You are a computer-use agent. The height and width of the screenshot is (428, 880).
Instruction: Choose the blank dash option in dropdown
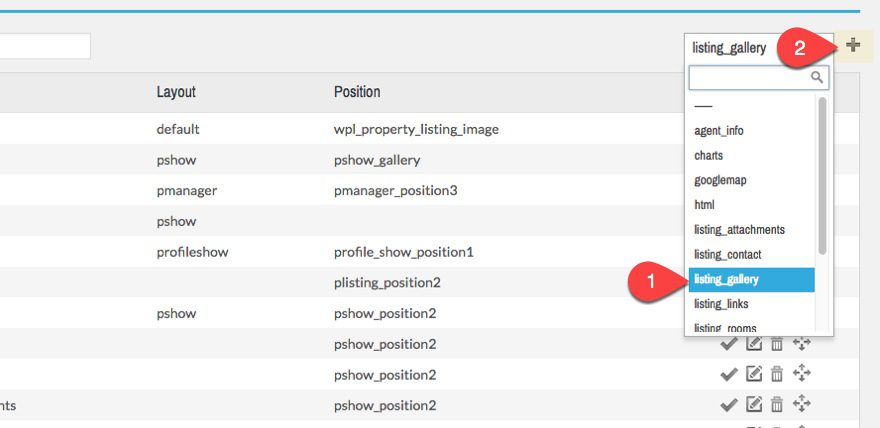(703, 106)
